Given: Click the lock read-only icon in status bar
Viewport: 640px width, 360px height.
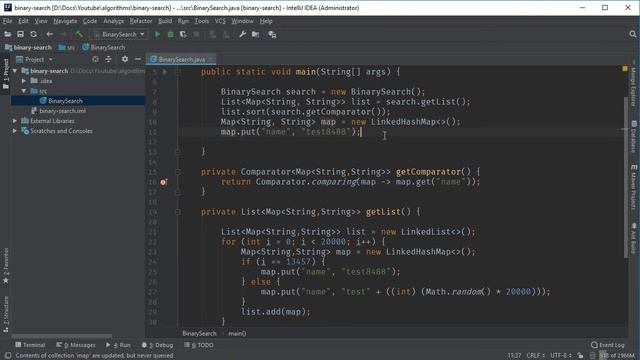Looking at the screenshot, I should pyautogui.click(x=580, y=356).
